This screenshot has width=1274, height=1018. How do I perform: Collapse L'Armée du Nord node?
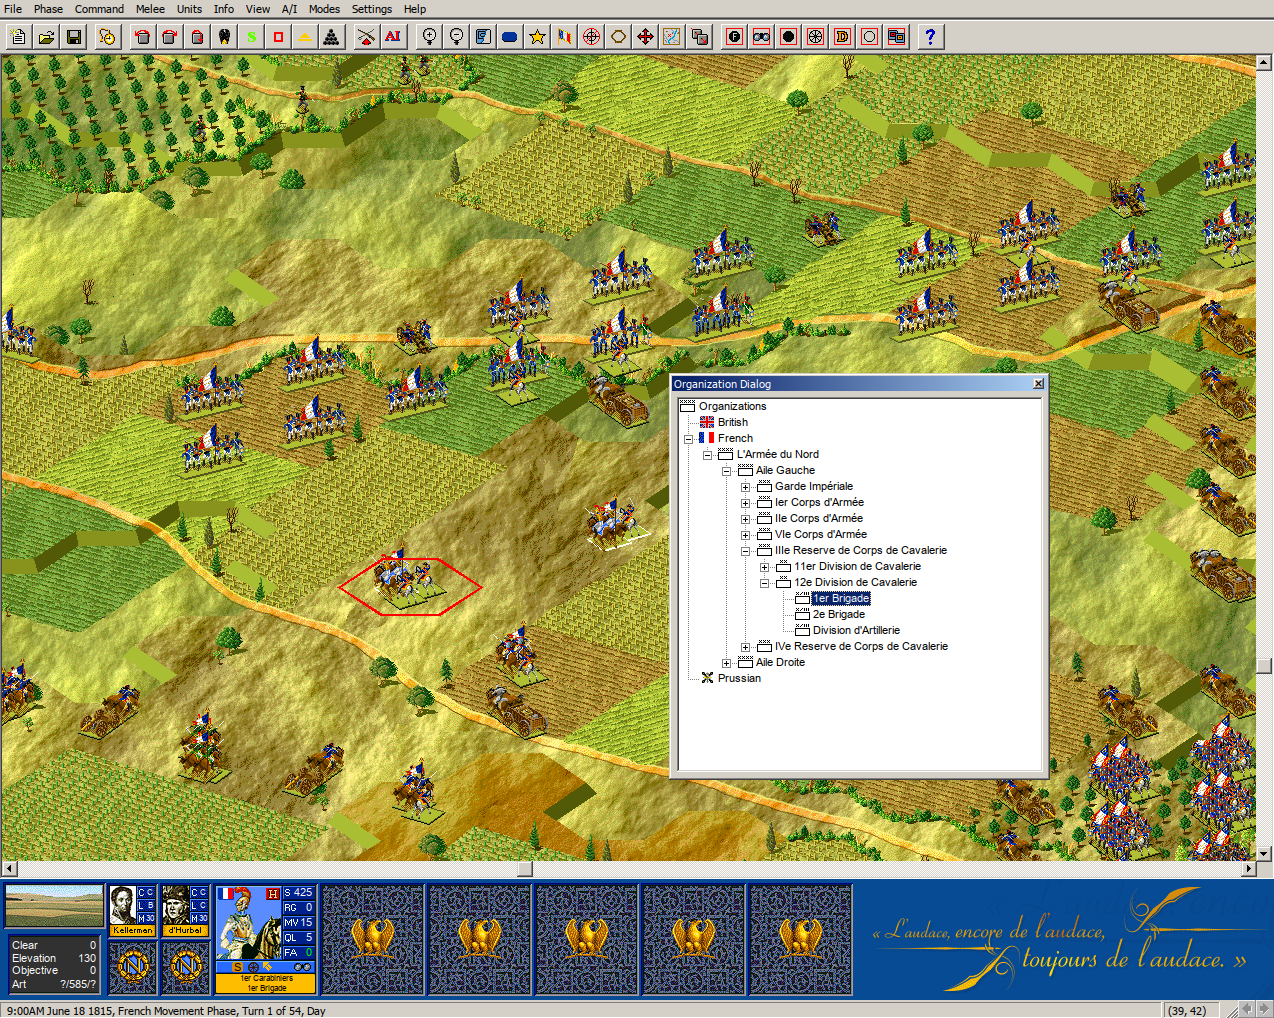click(x=707, y=455)
